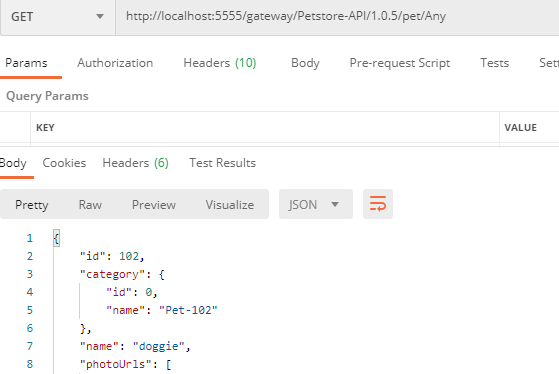Switch to the Params tab
Viewport: 559px width, 374px height.
[26, 63]
